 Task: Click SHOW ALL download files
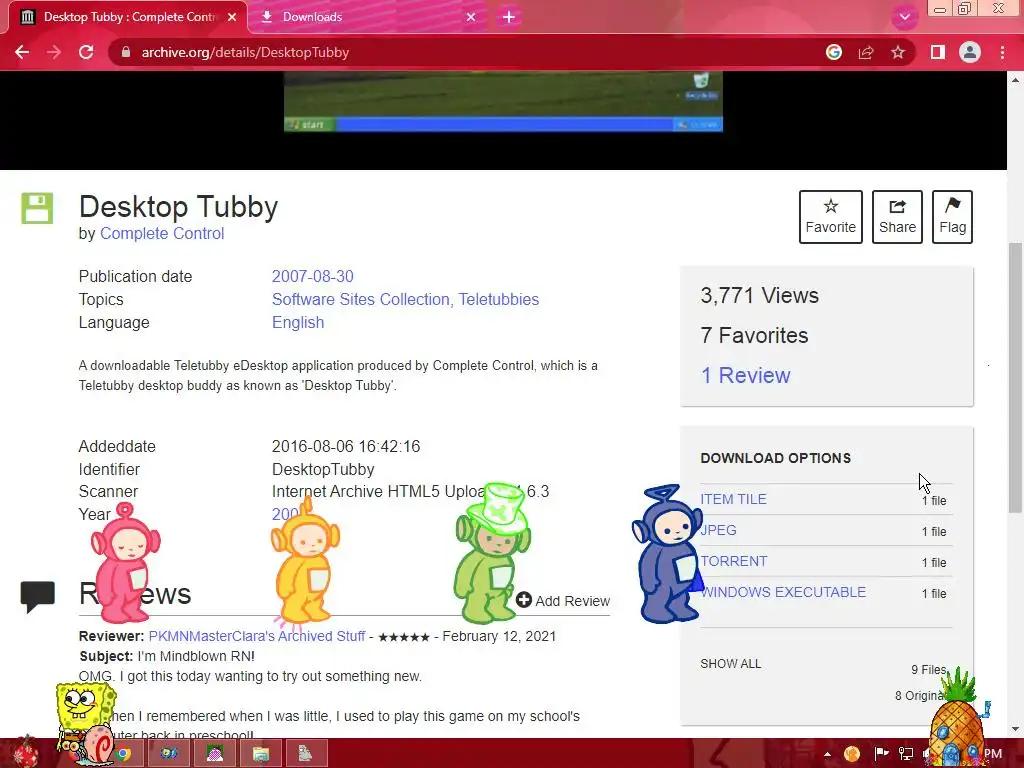[x=731, y=664]
